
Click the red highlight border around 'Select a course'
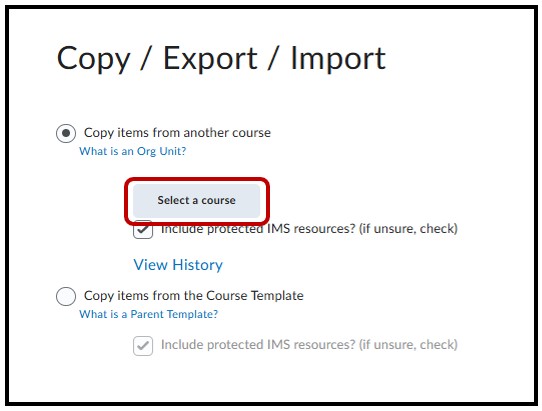(197, 180)
